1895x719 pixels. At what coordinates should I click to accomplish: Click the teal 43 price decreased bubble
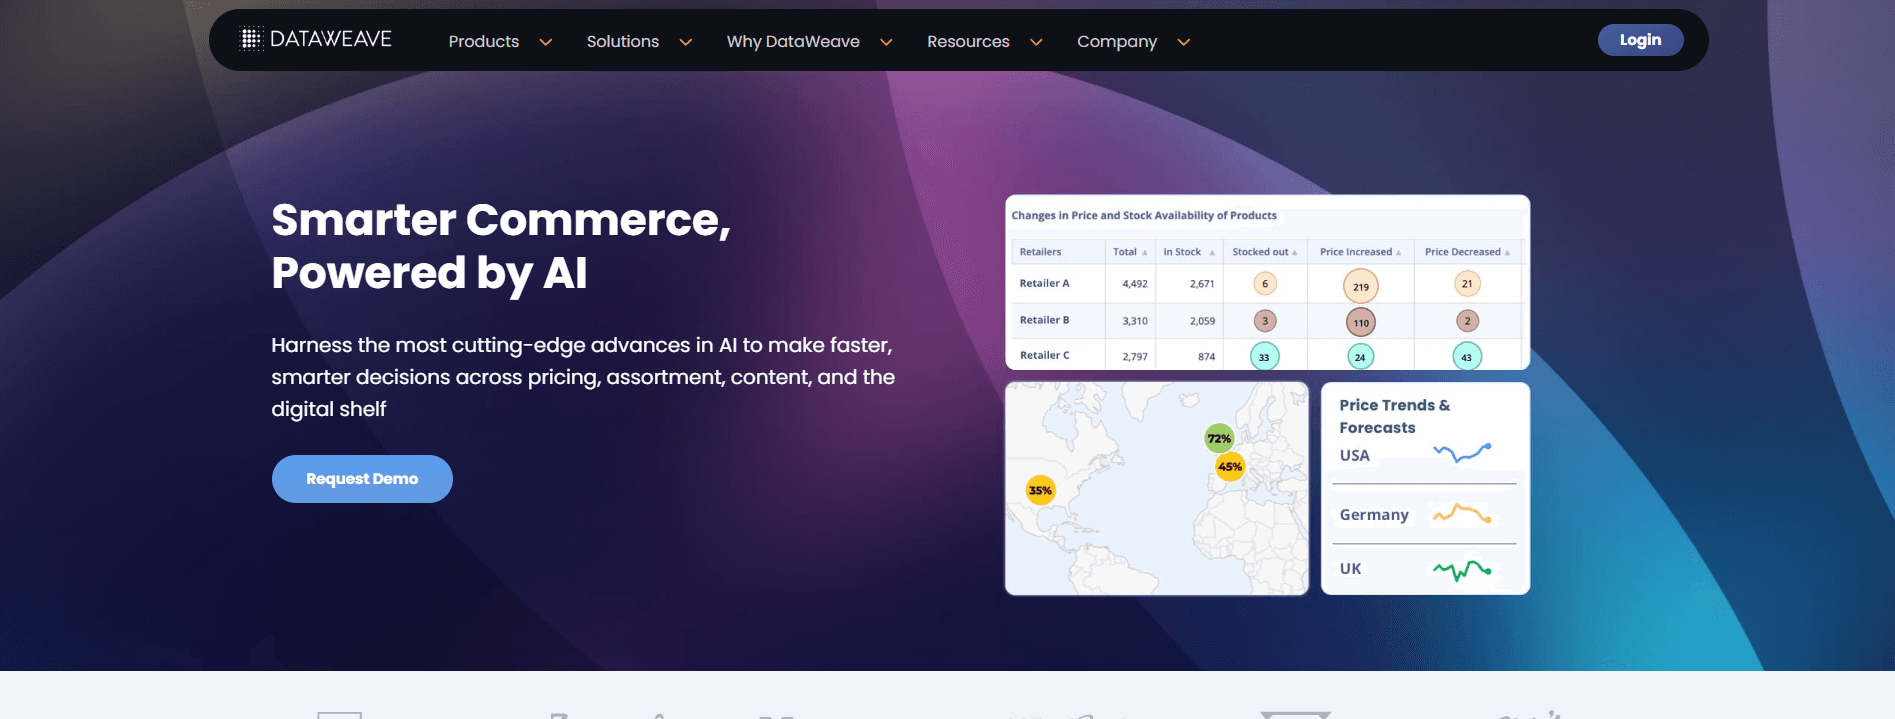tap(1466, 357)
